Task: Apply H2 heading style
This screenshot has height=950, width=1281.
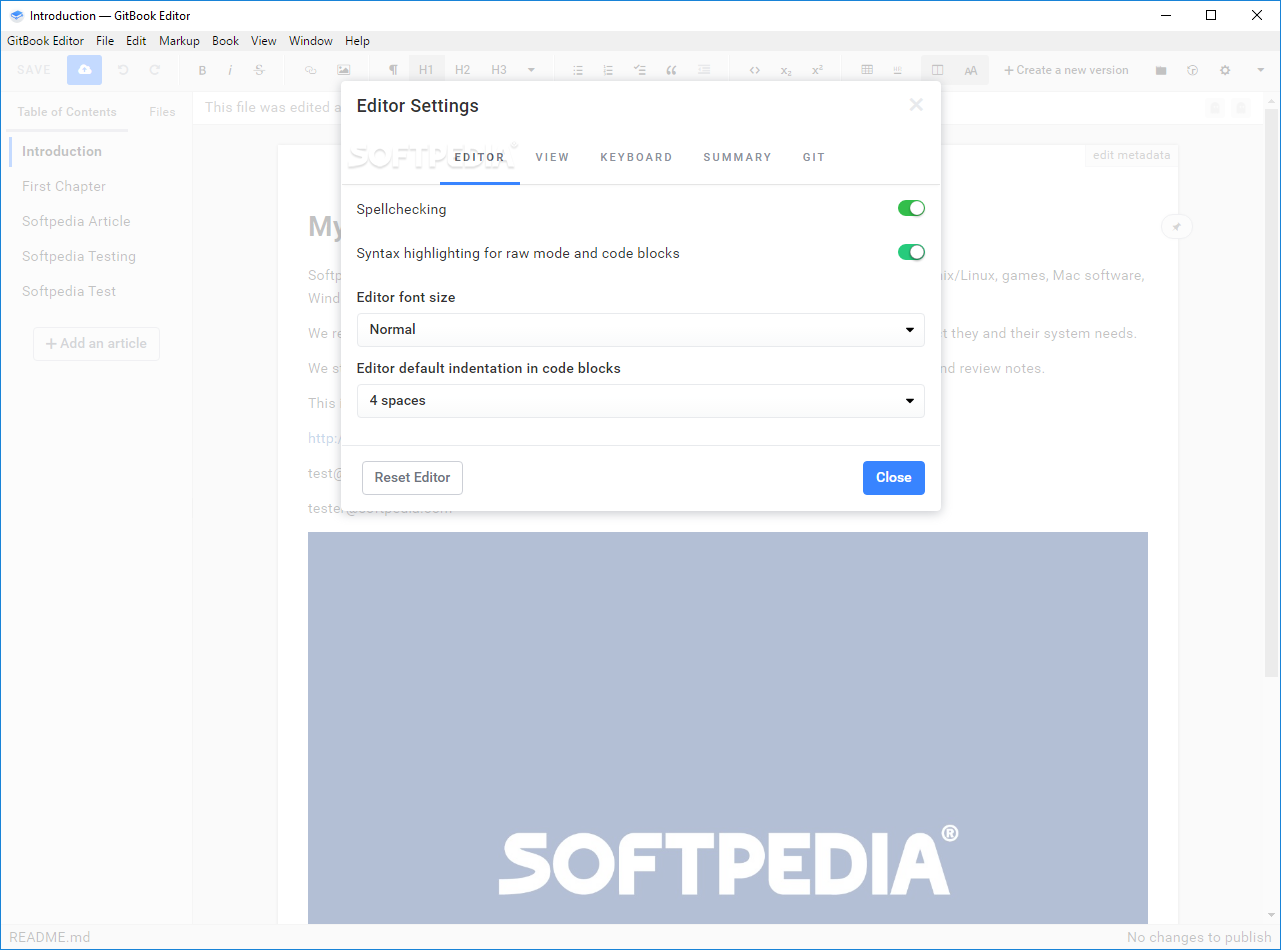Action: coord(462,70)
